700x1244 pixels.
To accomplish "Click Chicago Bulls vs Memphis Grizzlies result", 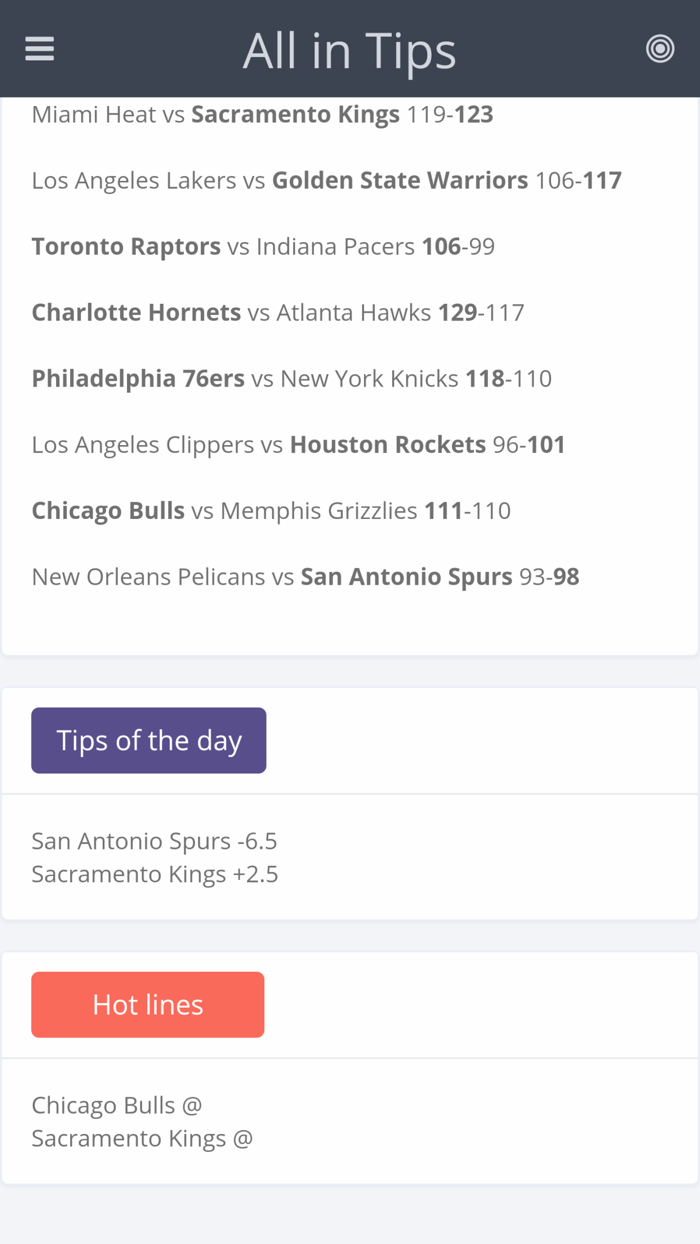I will coord(271,510).
